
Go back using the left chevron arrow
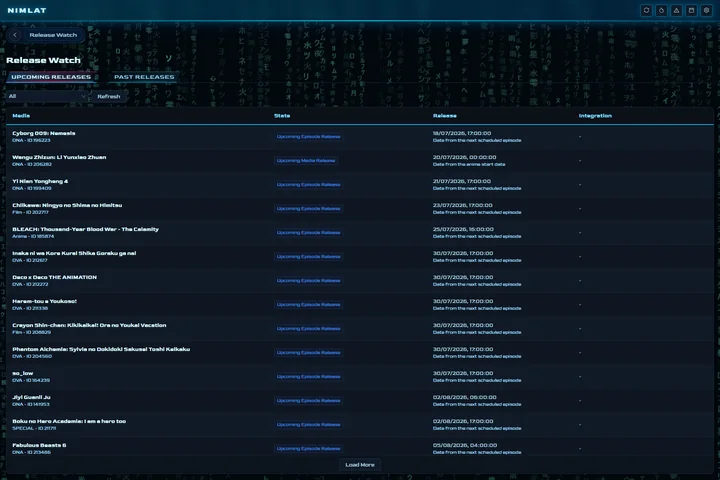pyautogui.click(x=15, y=35)
